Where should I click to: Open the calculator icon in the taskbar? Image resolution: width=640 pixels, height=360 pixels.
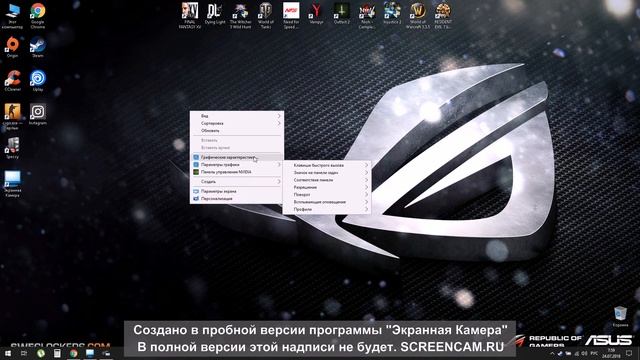tap(57, 353)
